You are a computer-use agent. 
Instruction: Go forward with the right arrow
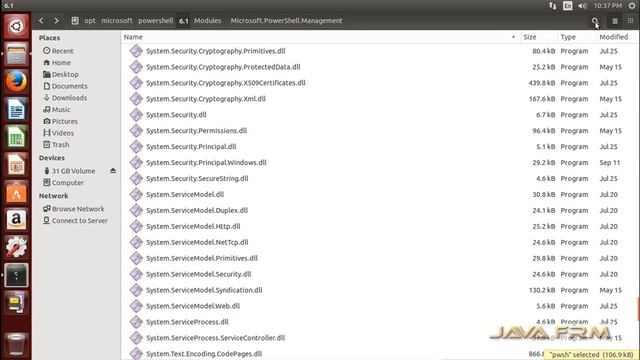tap(56, 20)
